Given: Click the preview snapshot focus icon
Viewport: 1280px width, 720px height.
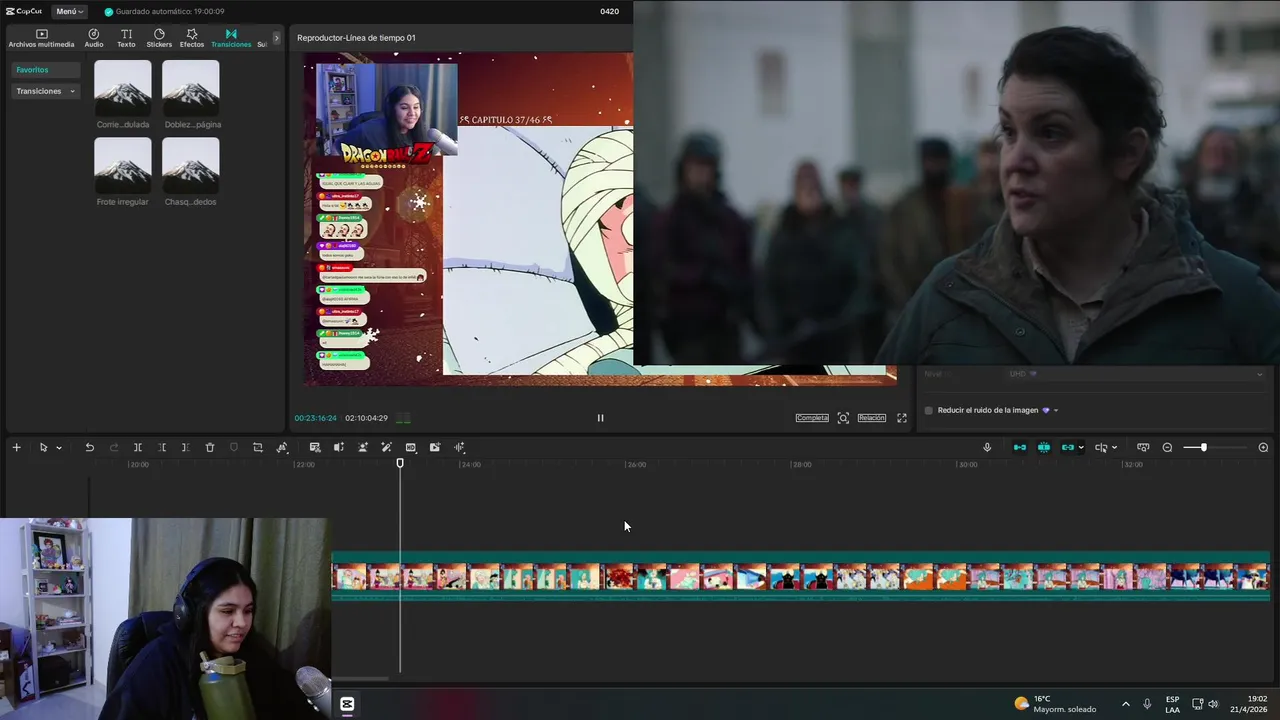Looking at the screenshot, I should 843,418.
